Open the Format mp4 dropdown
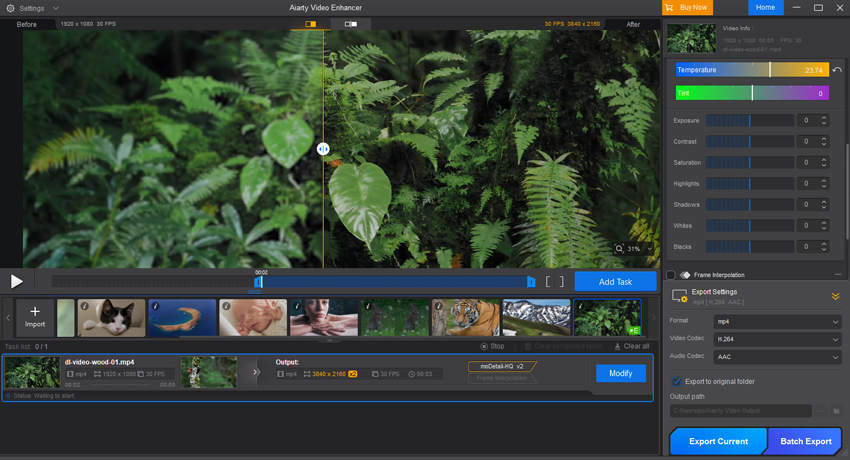The width and height of the screenshot is (850, 460). pos(777,321)
